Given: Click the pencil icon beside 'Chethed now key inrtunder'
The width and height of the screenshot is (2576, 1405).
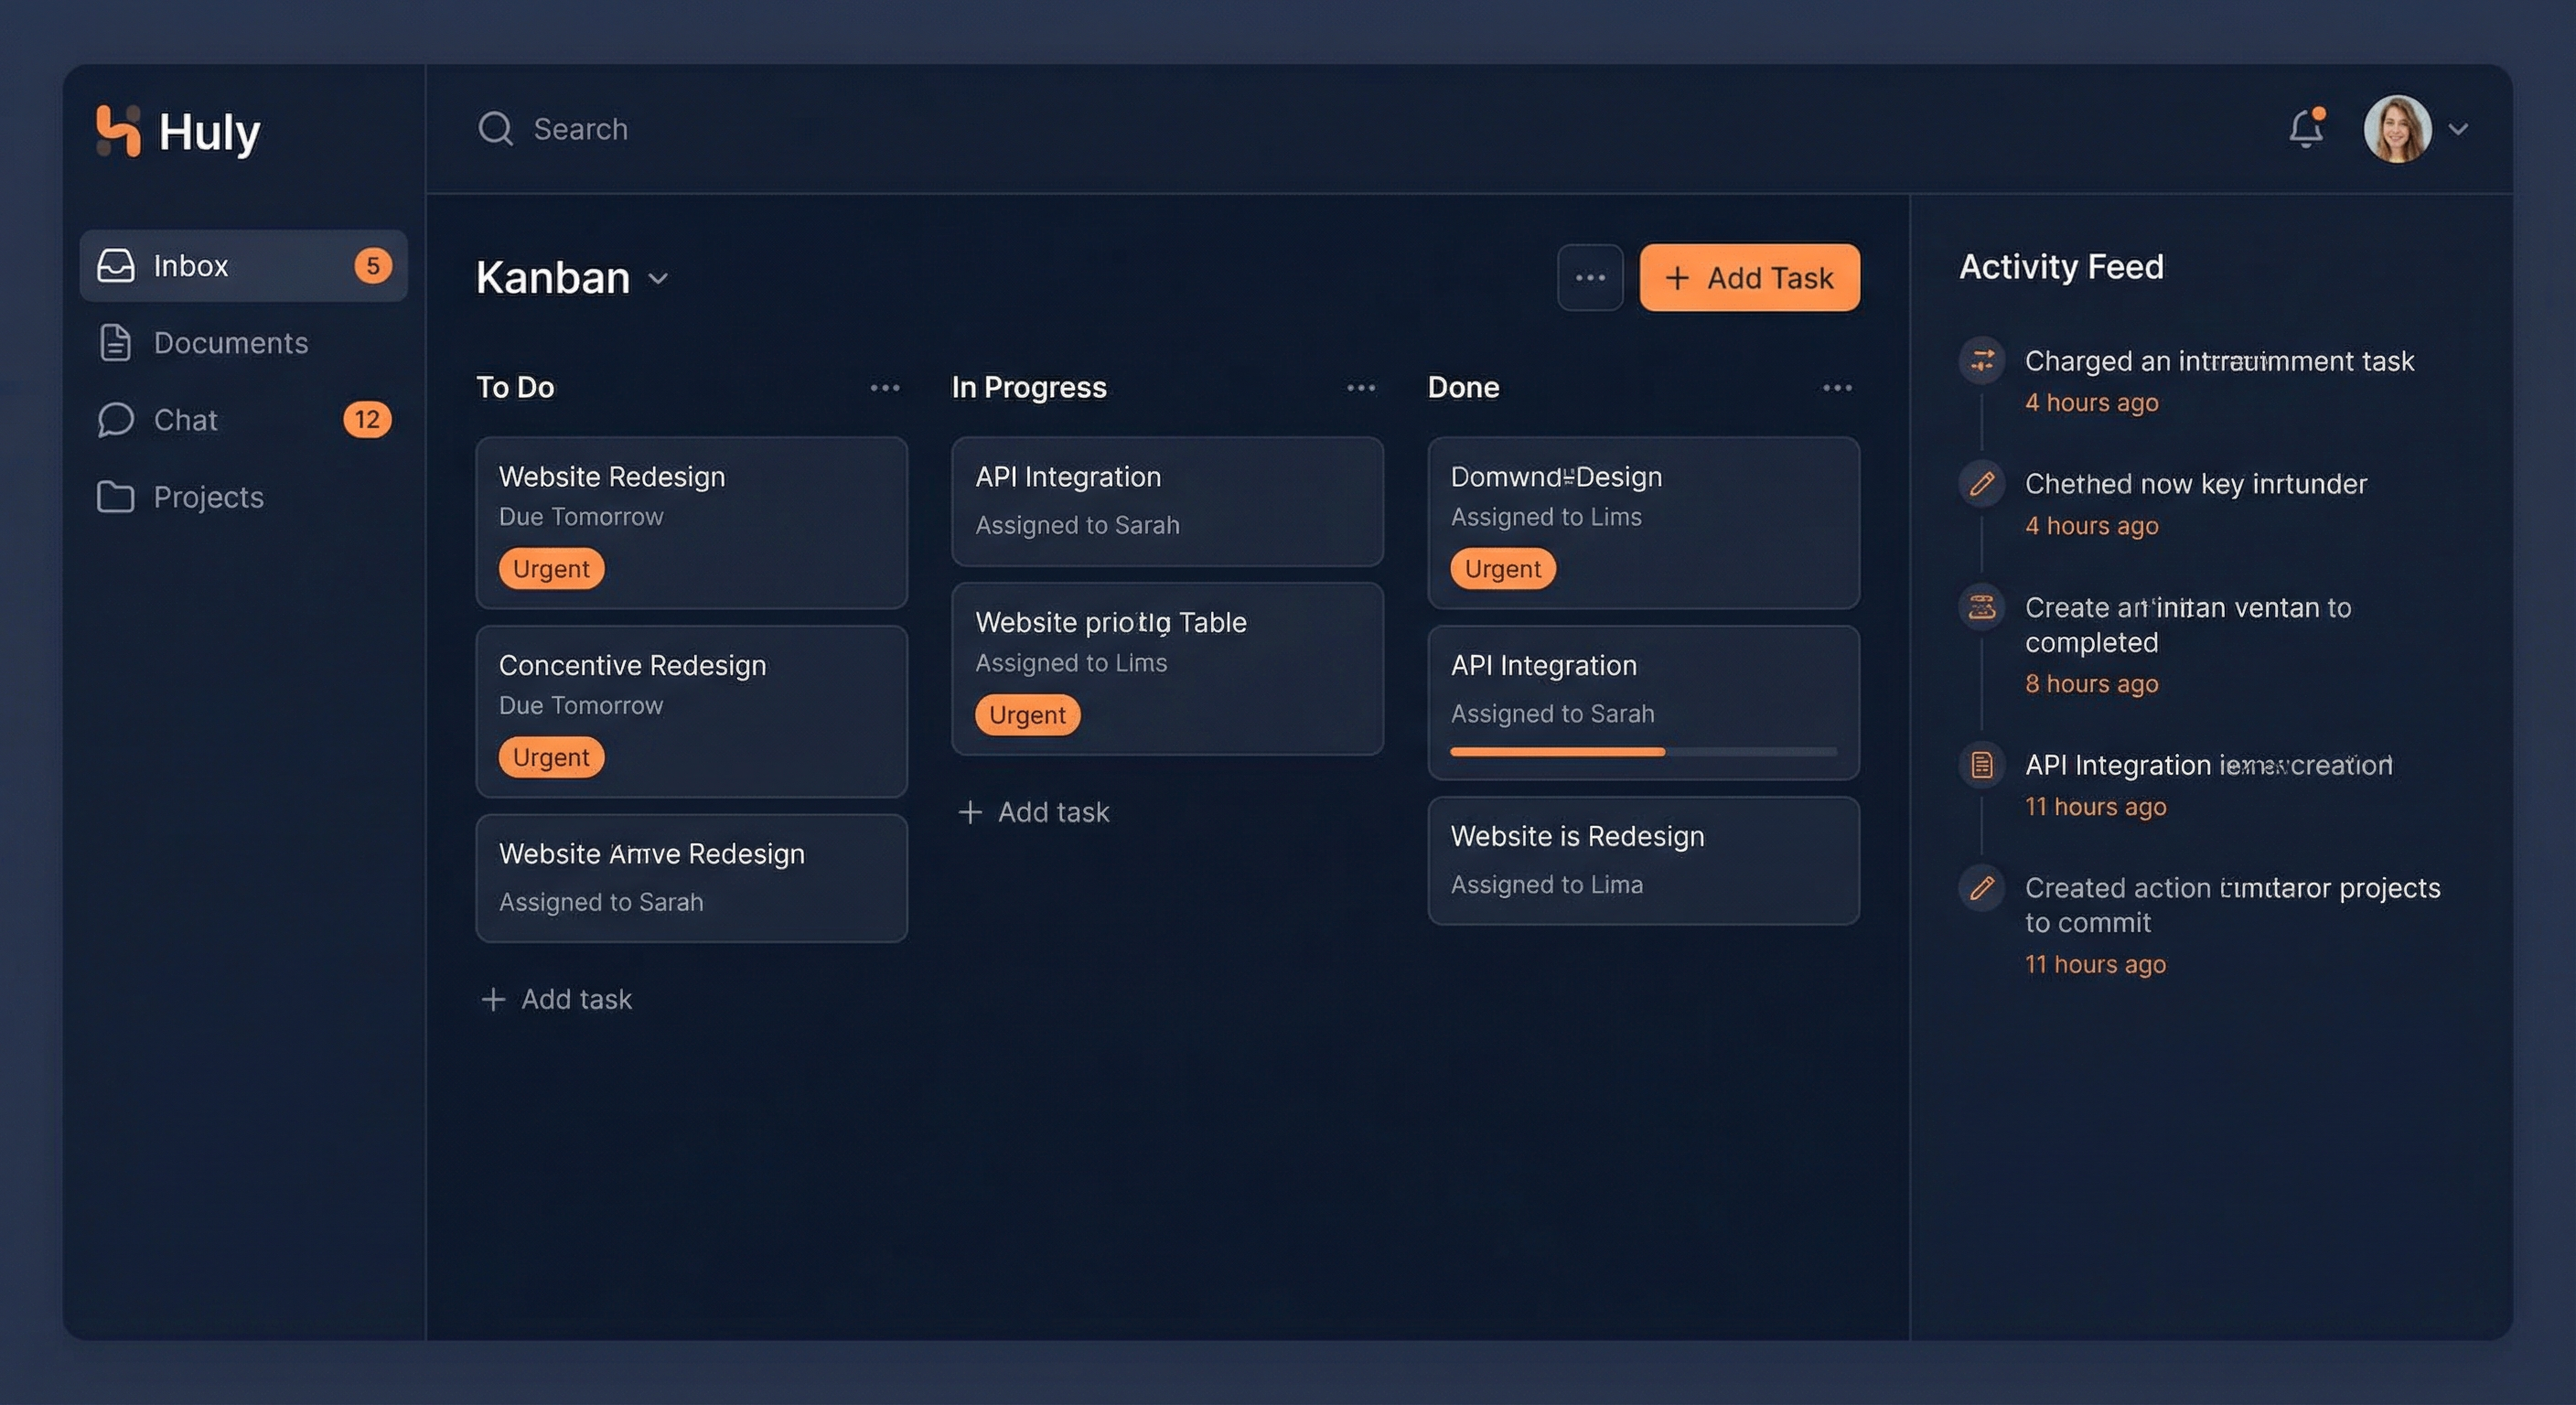Looking at the screenshot, I should (x=1982, y=484).
